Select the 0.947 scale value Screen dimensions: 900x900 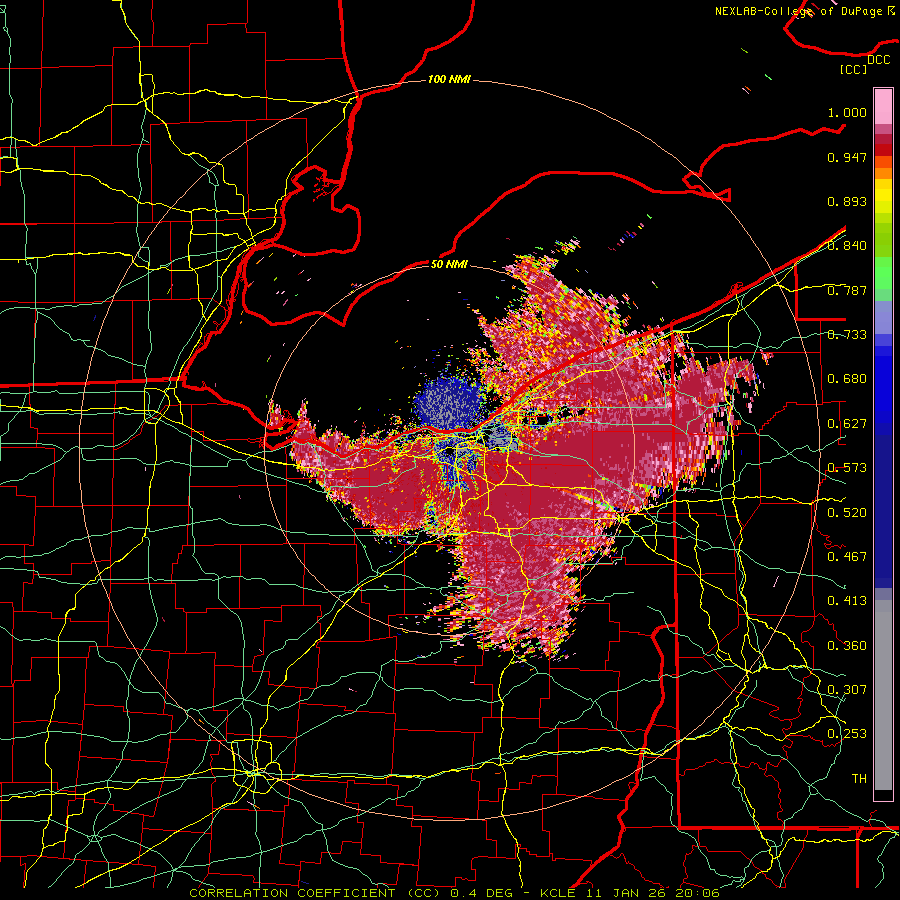(847, 157)
